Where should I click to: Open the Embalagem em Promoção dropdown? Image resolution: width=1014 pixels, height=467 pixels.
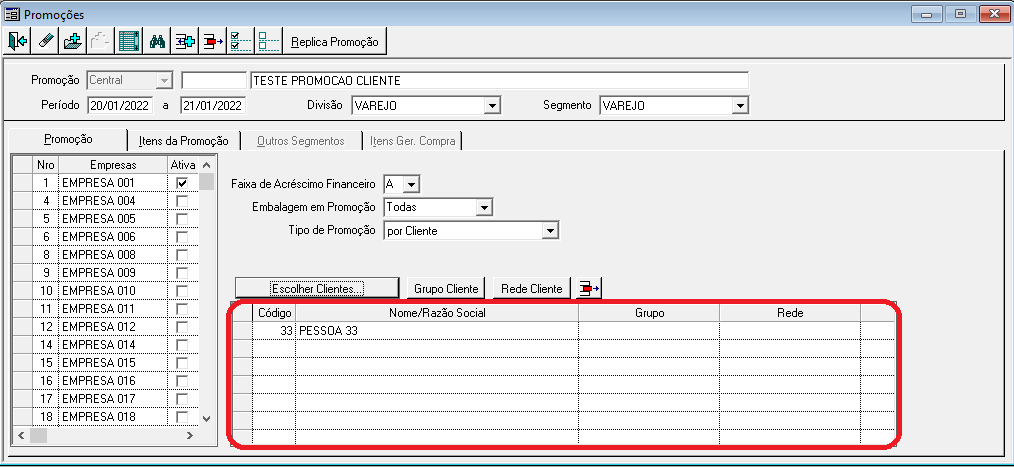pyautogui.click(x=484, y=208)
